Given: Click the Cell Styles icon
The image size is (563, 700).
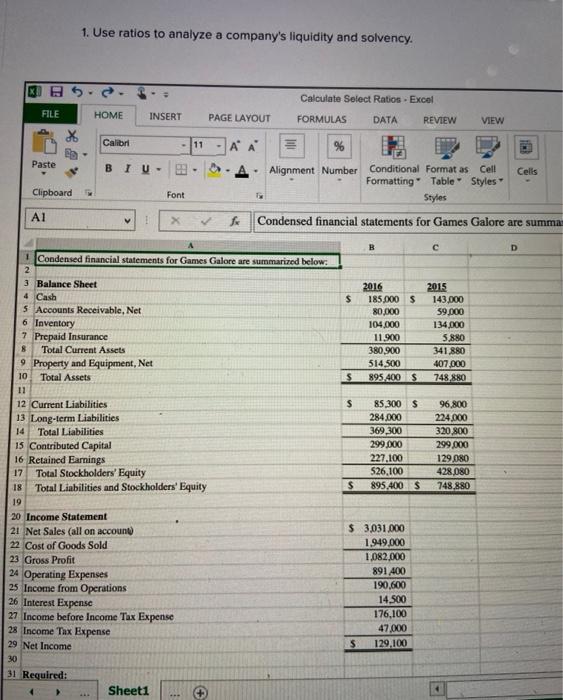Looking at the screenshot, I should [488, 148].
